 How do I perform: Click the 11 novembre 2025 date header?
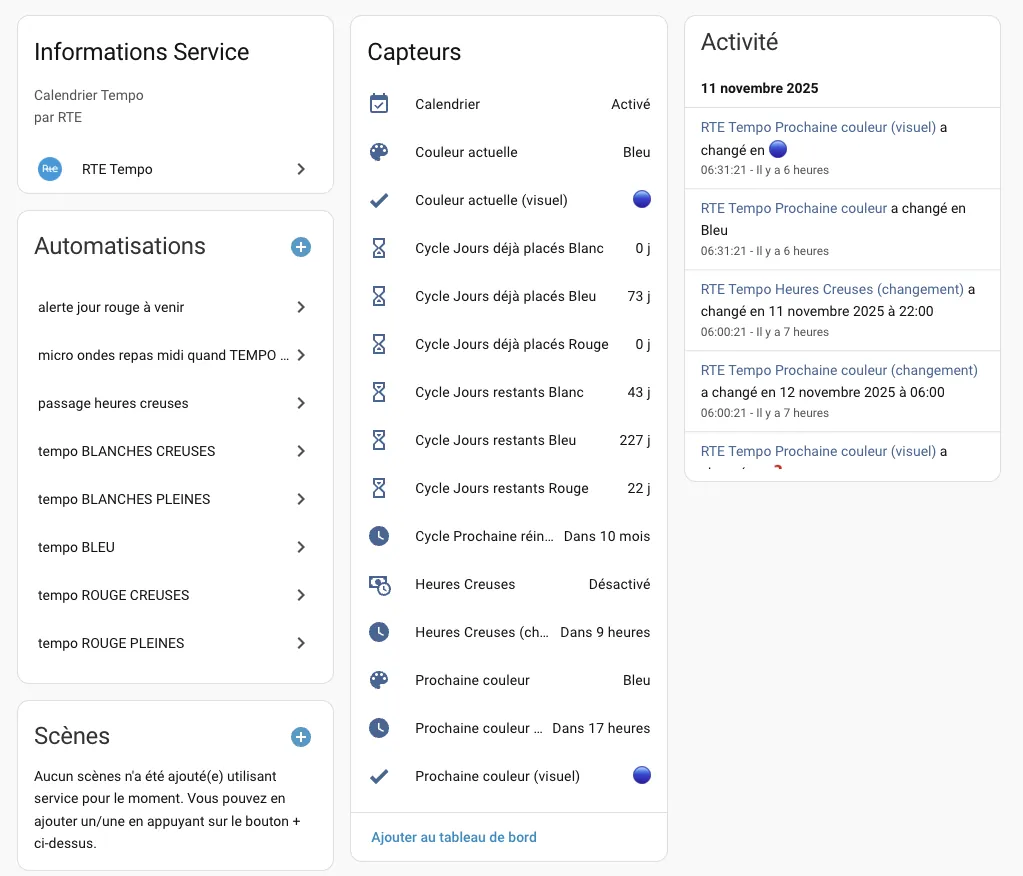pyautogui.click(x=759, y=88)
